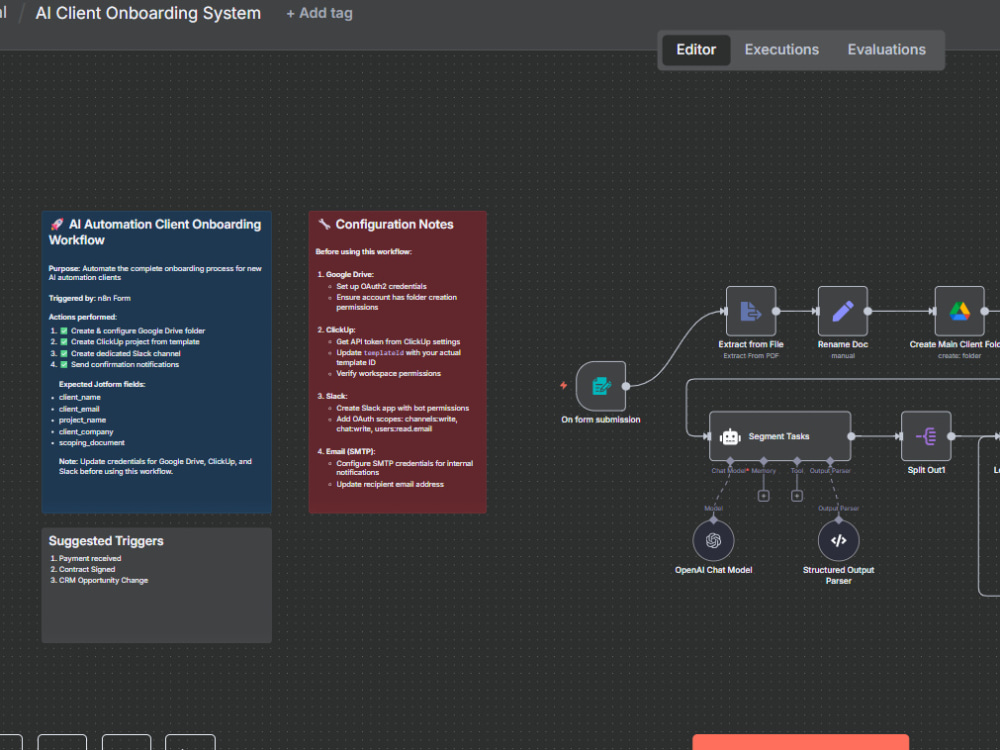Image resolution: width=1000 pixels, height=750 pixels.
Task: Click the 'CRM Opportunity Change' text
Action: [103, 580]
